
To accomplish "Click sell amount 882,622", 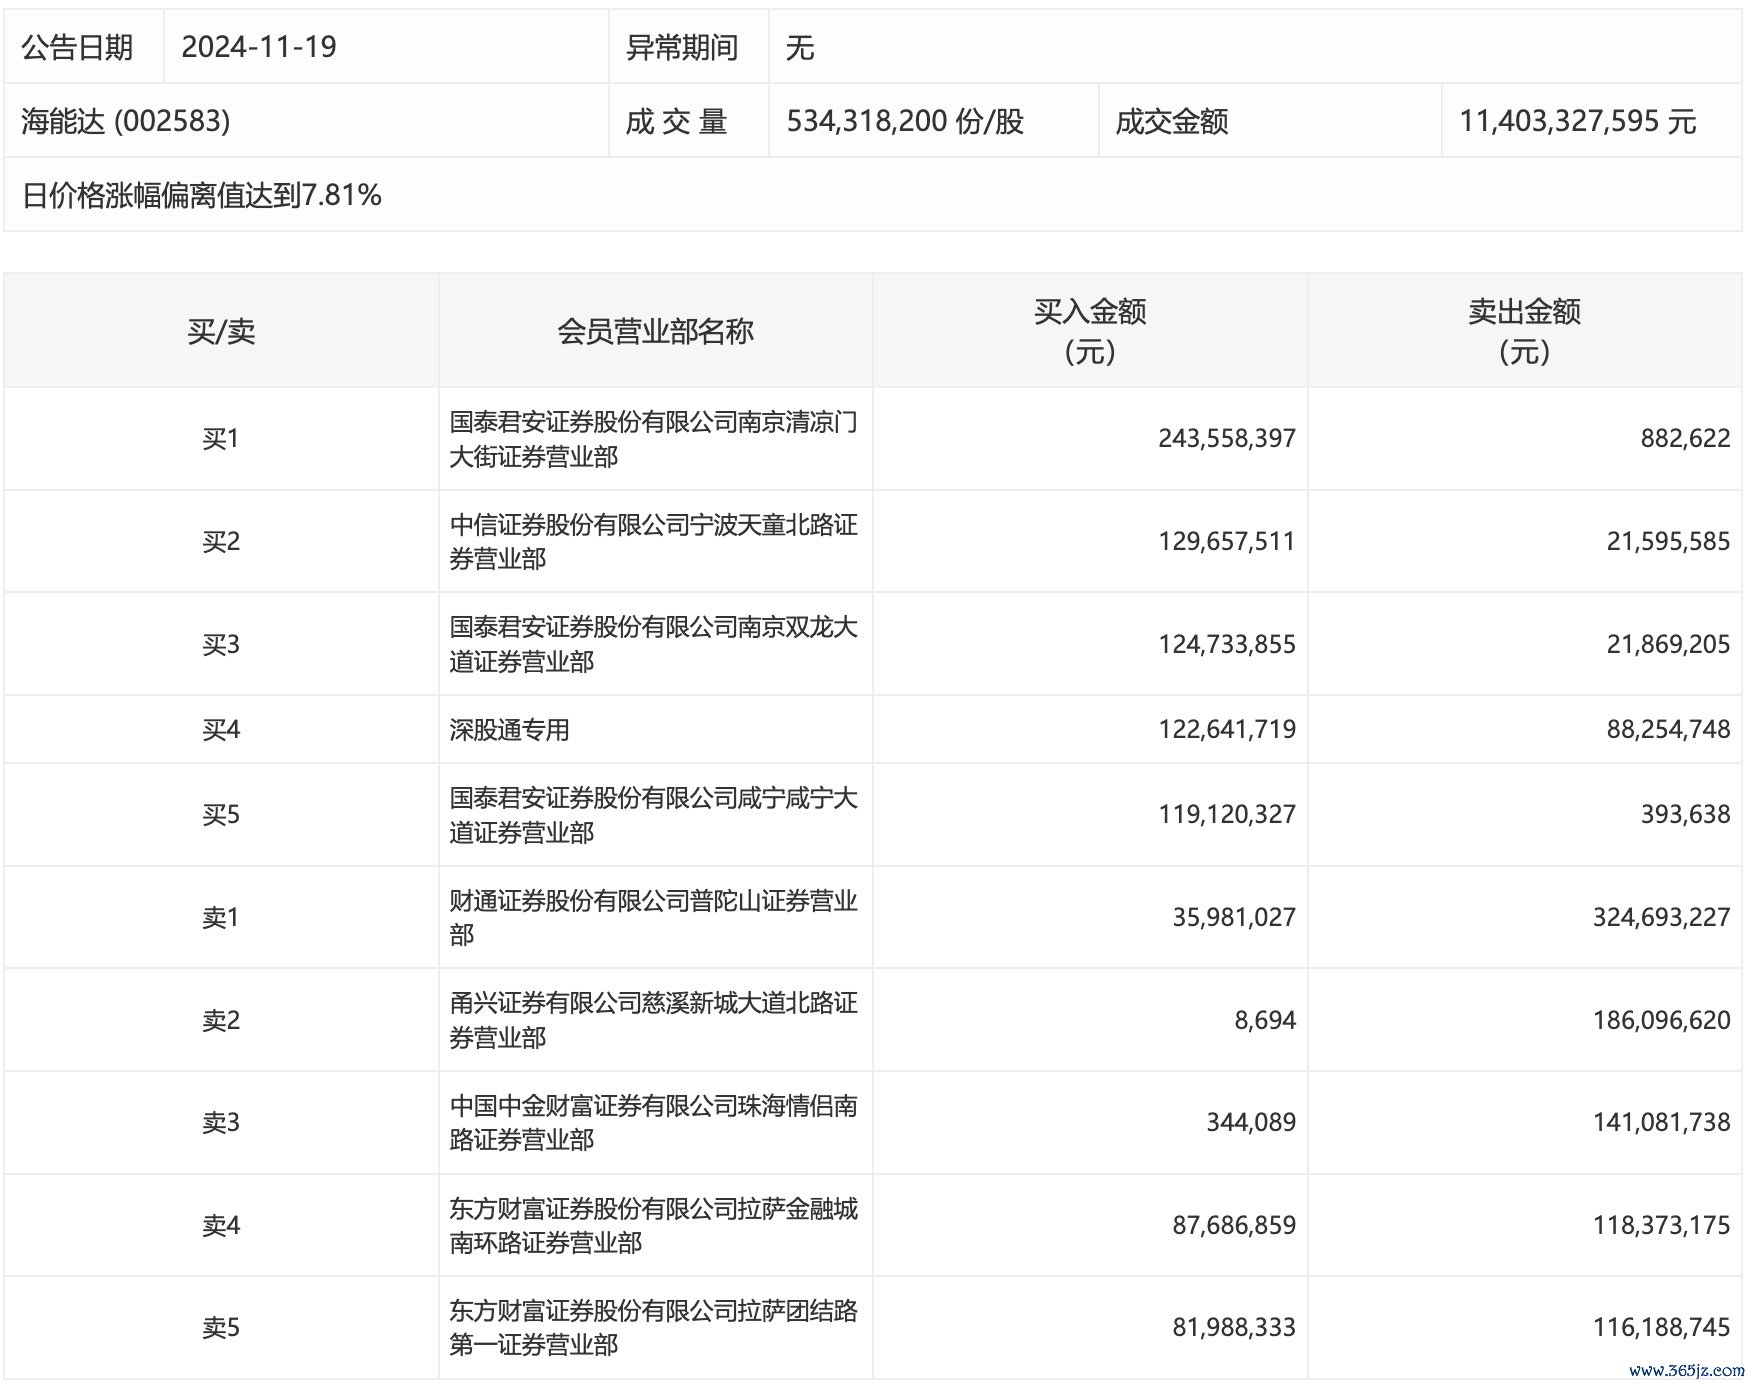I will (x=1685, y=439).
